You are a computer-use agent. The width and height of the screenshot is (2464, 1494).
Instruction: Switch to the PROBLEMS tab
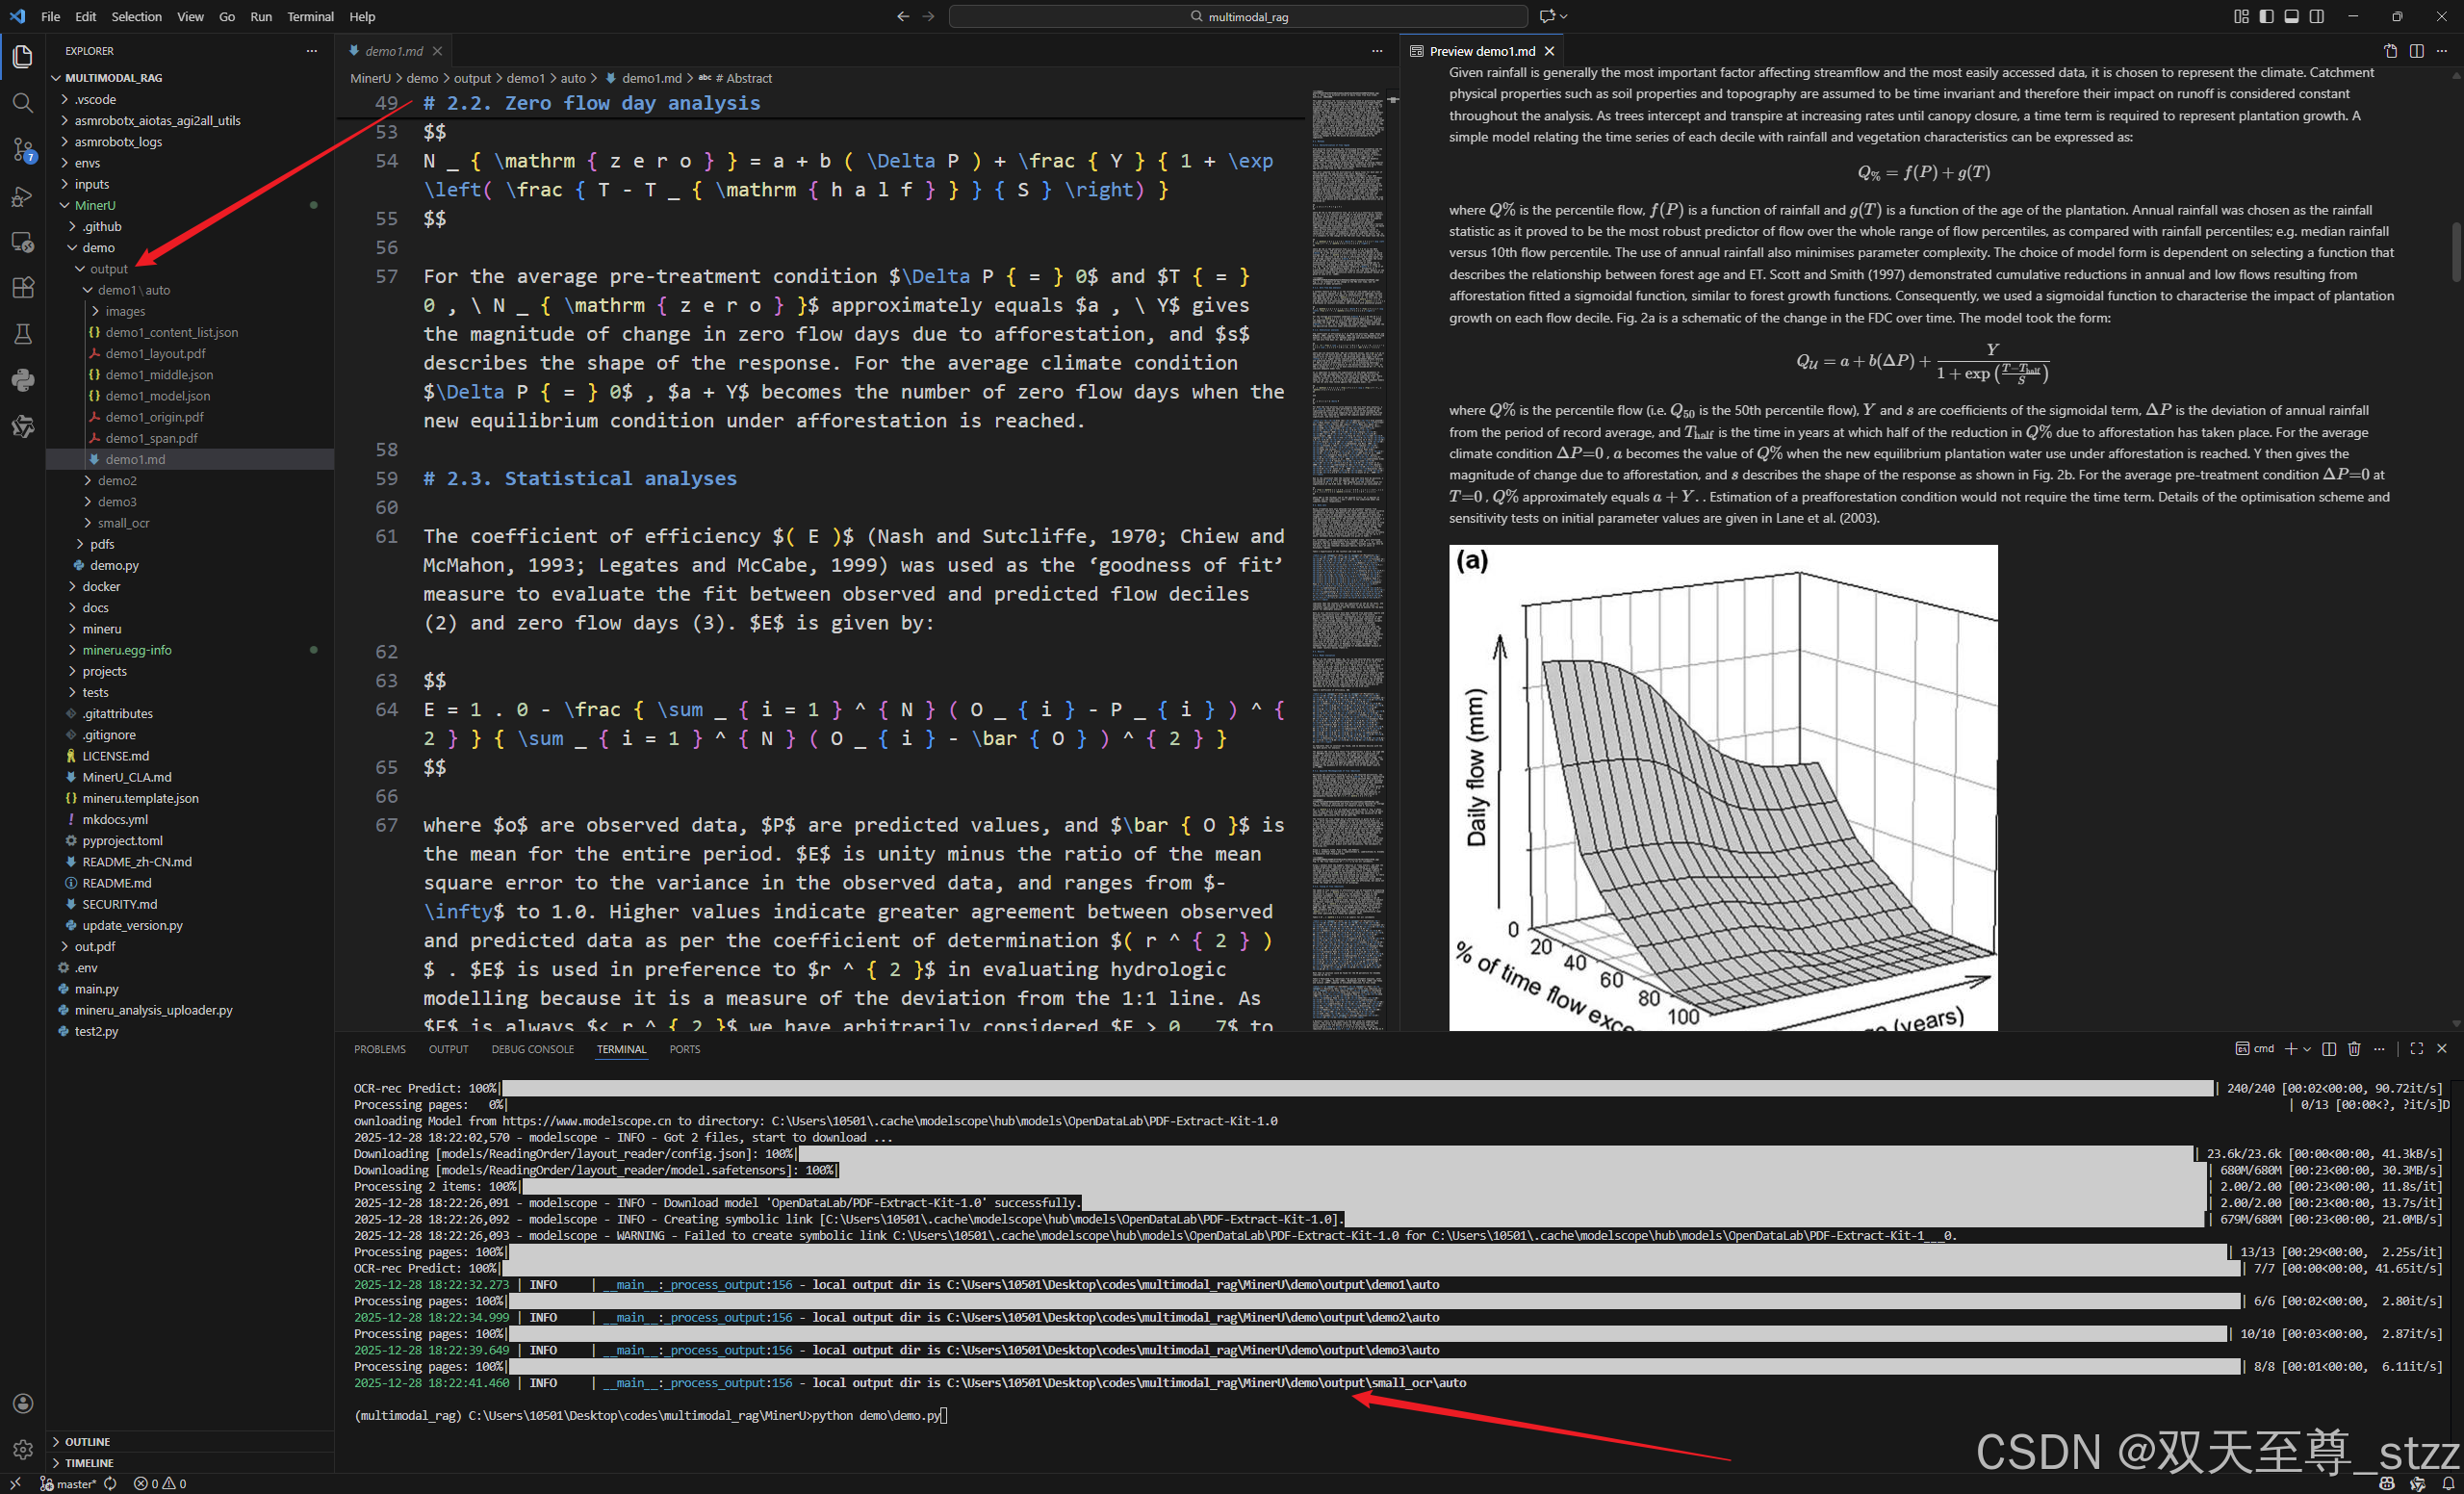379,1049
